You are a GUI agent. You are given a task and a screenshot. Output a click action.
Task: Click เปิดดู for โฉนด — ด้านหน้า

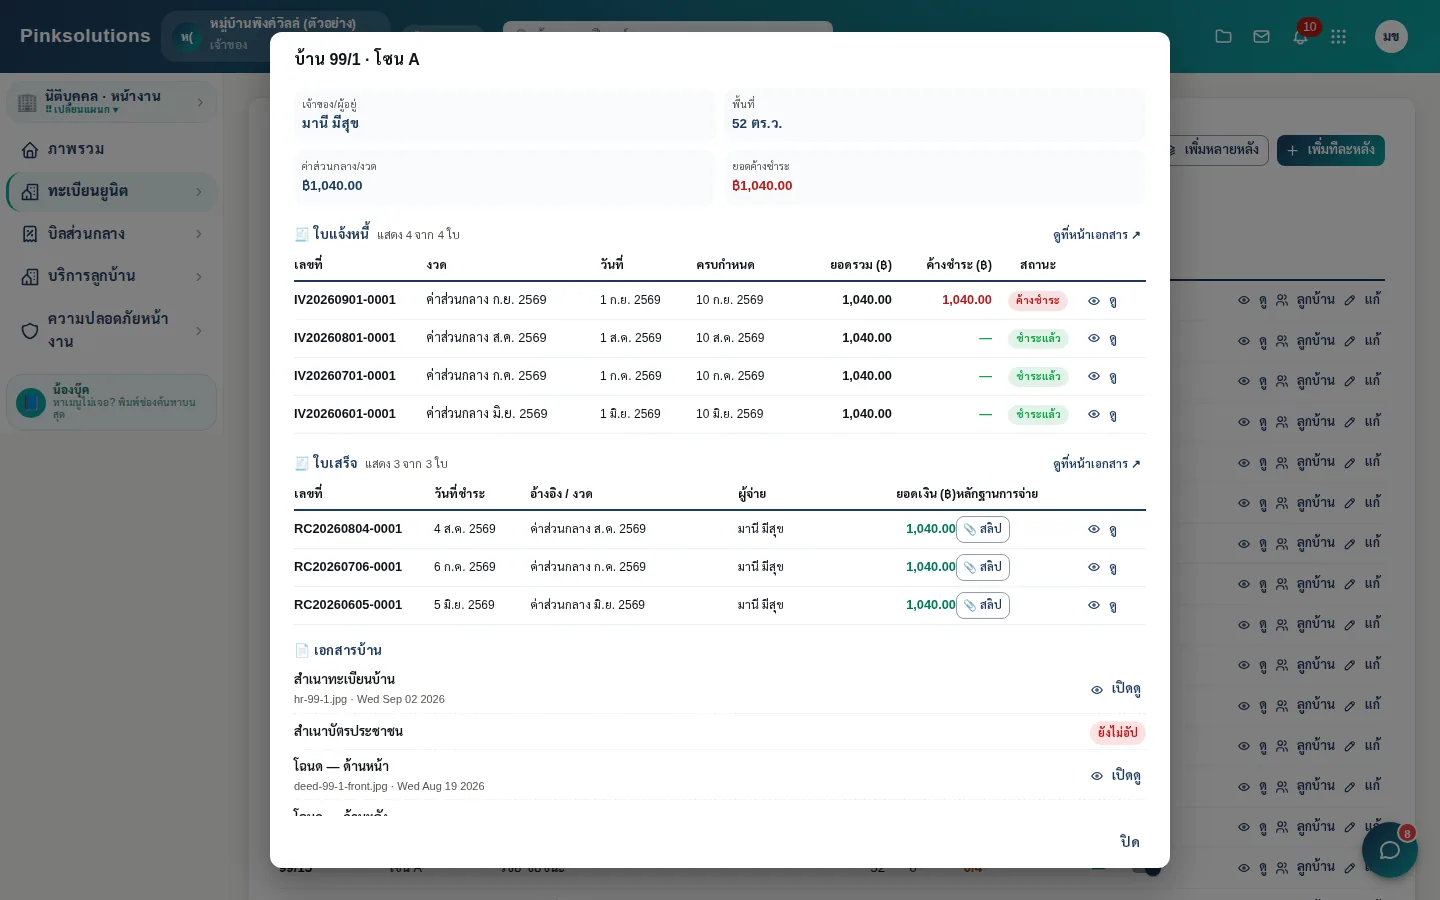point(1116,776)
